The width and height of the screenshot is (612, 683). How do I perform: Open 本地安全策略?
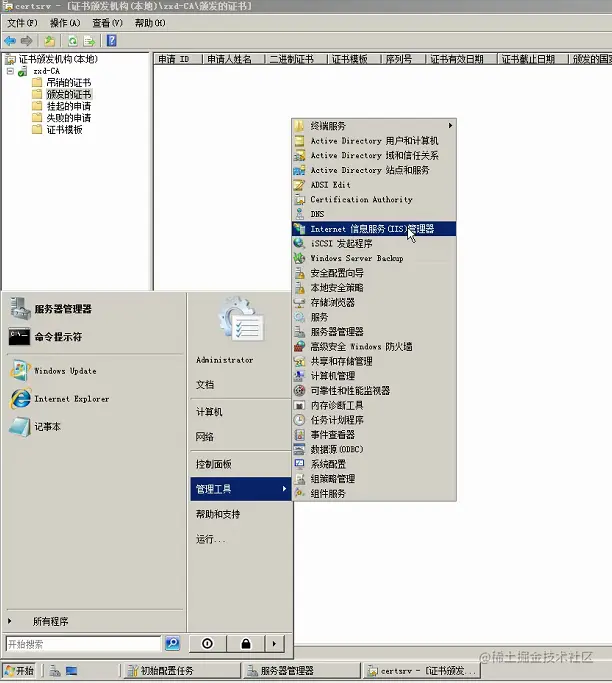coord(374,287)
